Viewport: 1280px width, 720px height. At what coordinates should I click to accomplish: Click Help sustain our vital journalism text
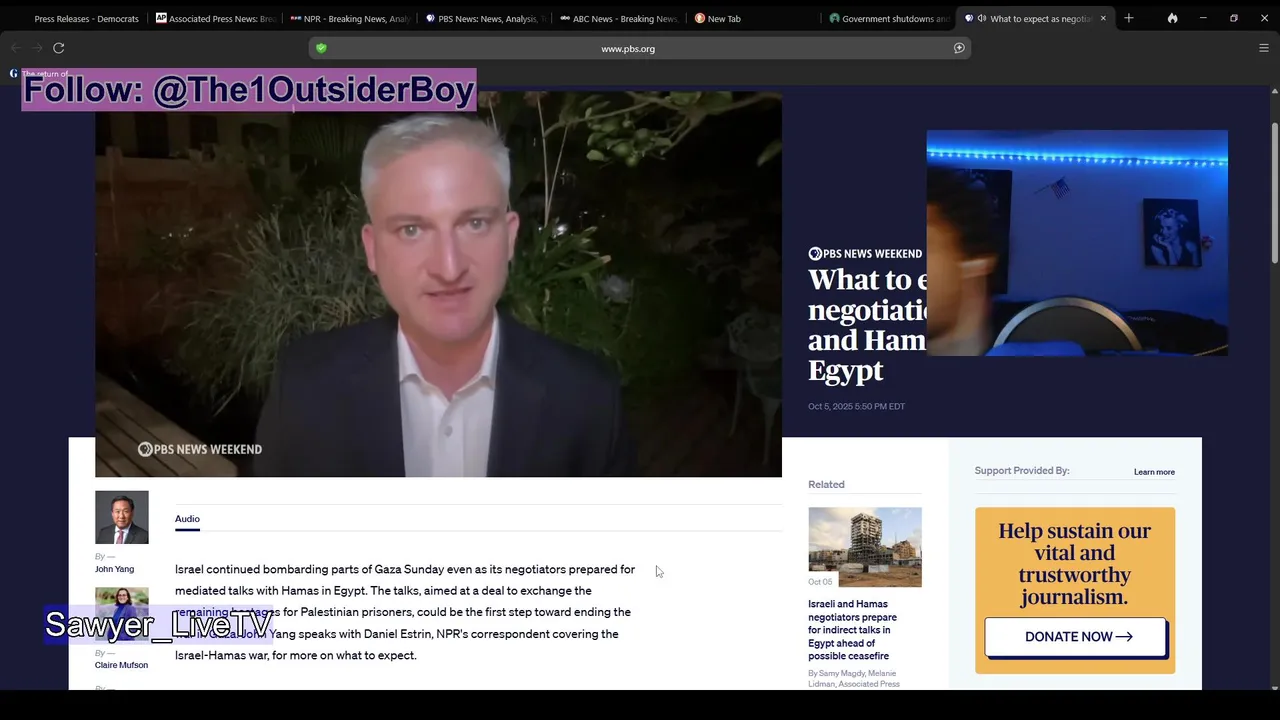click(1075, 564)
